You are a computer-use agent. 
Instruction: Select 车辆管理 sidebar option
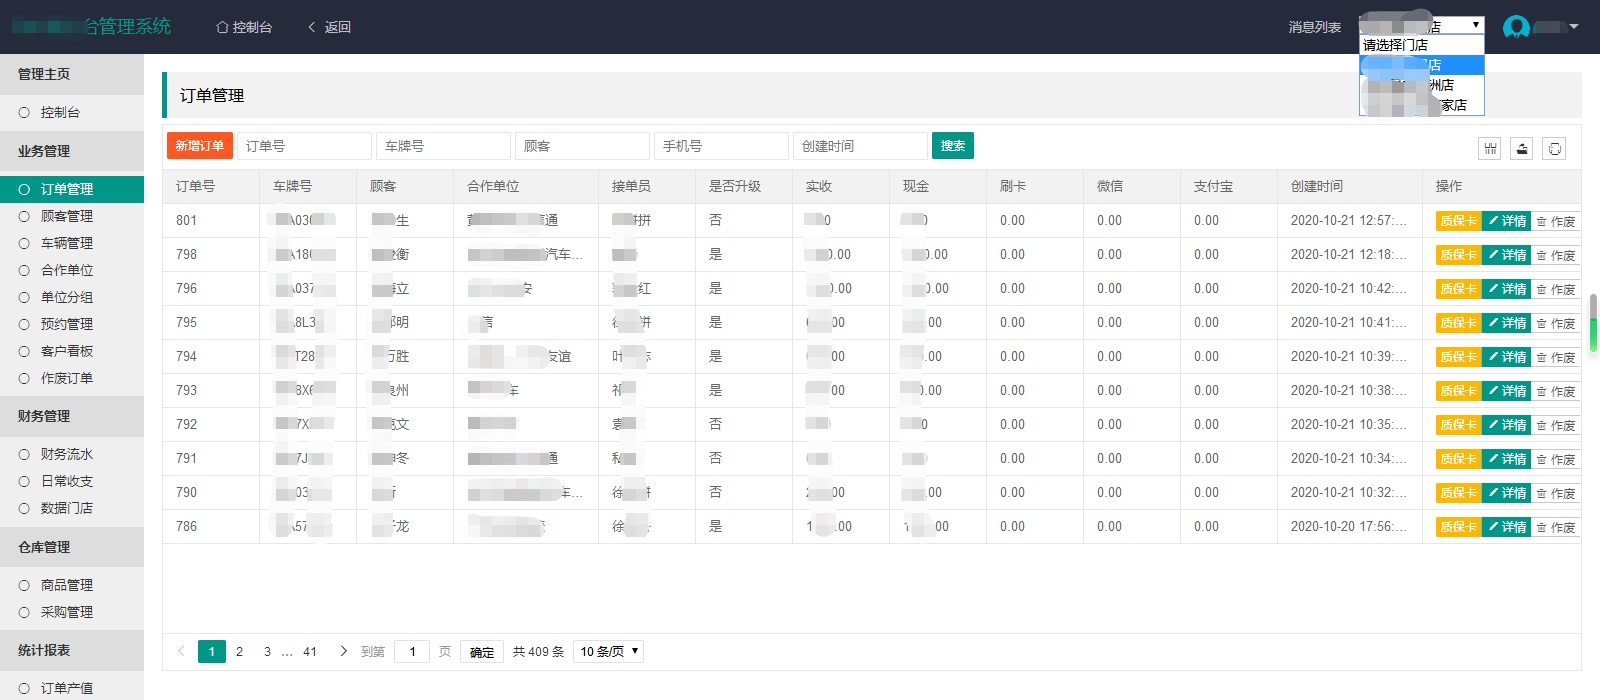(x=66, y=243)
